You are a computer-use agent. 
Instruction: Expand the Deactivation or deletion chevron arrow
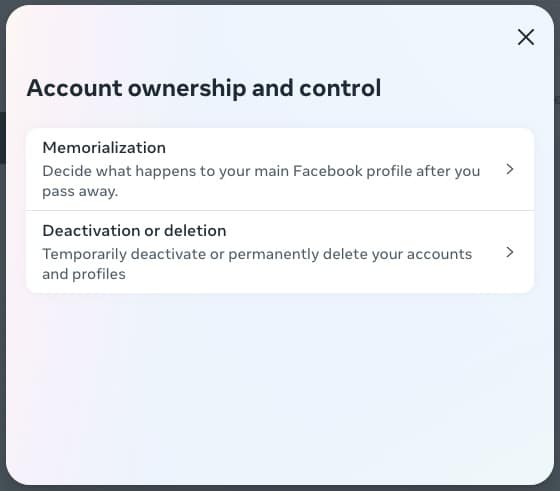click(510, 252)
